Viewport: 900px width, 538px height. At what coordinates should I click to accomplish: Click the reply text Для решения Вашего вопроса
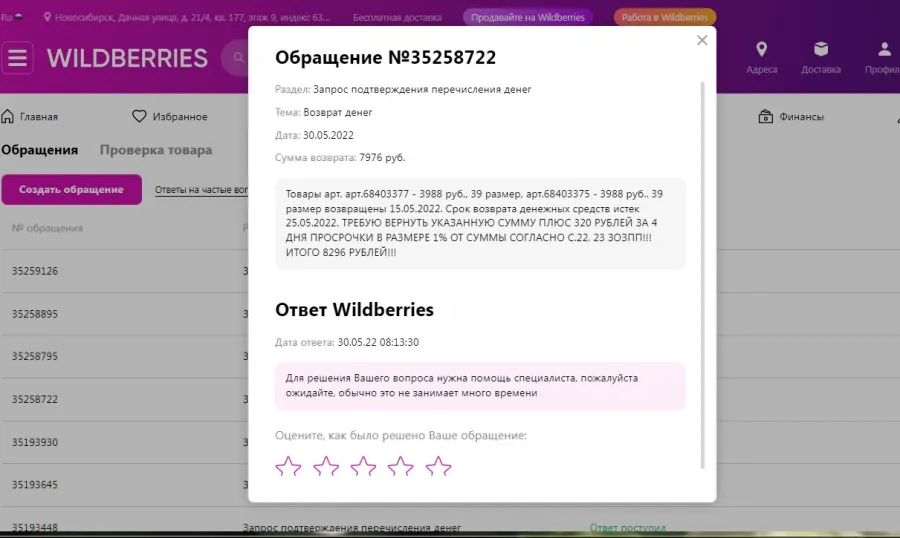coord(480,385)
